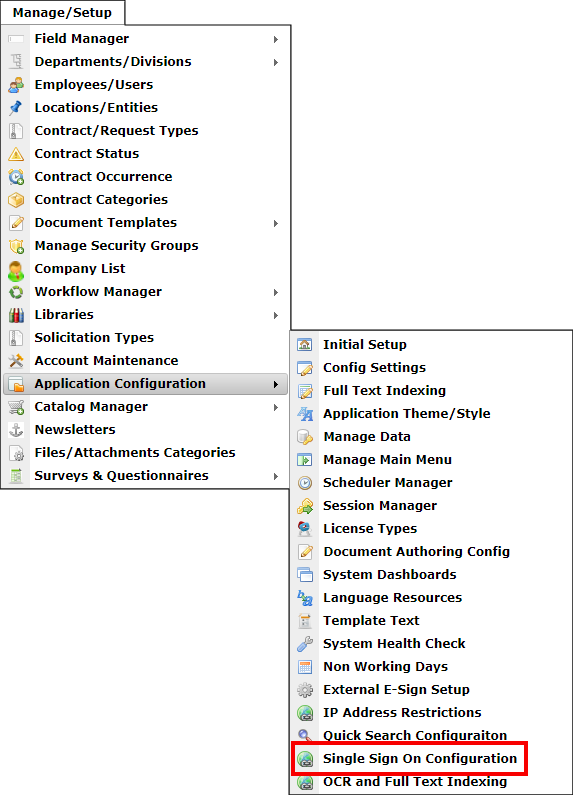The width and height of the screenshot is (573, 795).
Task: Expand the Catalog Manager submenu arrow
Action: click(x=276, y=407)
